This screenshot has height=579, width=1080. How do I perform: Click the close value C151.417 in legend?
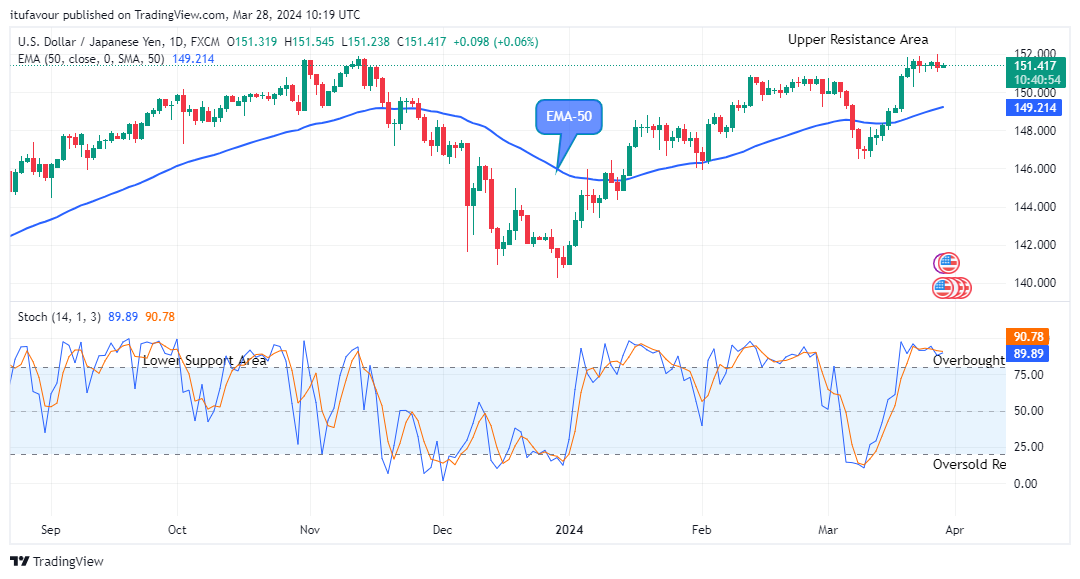422,42
